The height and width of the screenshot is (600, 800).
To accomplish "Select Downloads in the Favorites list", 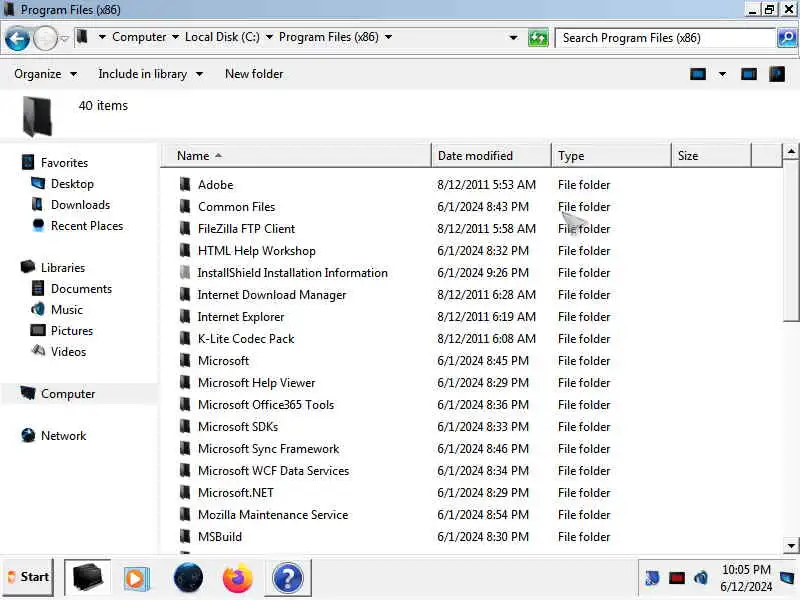I will pos(80,205).
